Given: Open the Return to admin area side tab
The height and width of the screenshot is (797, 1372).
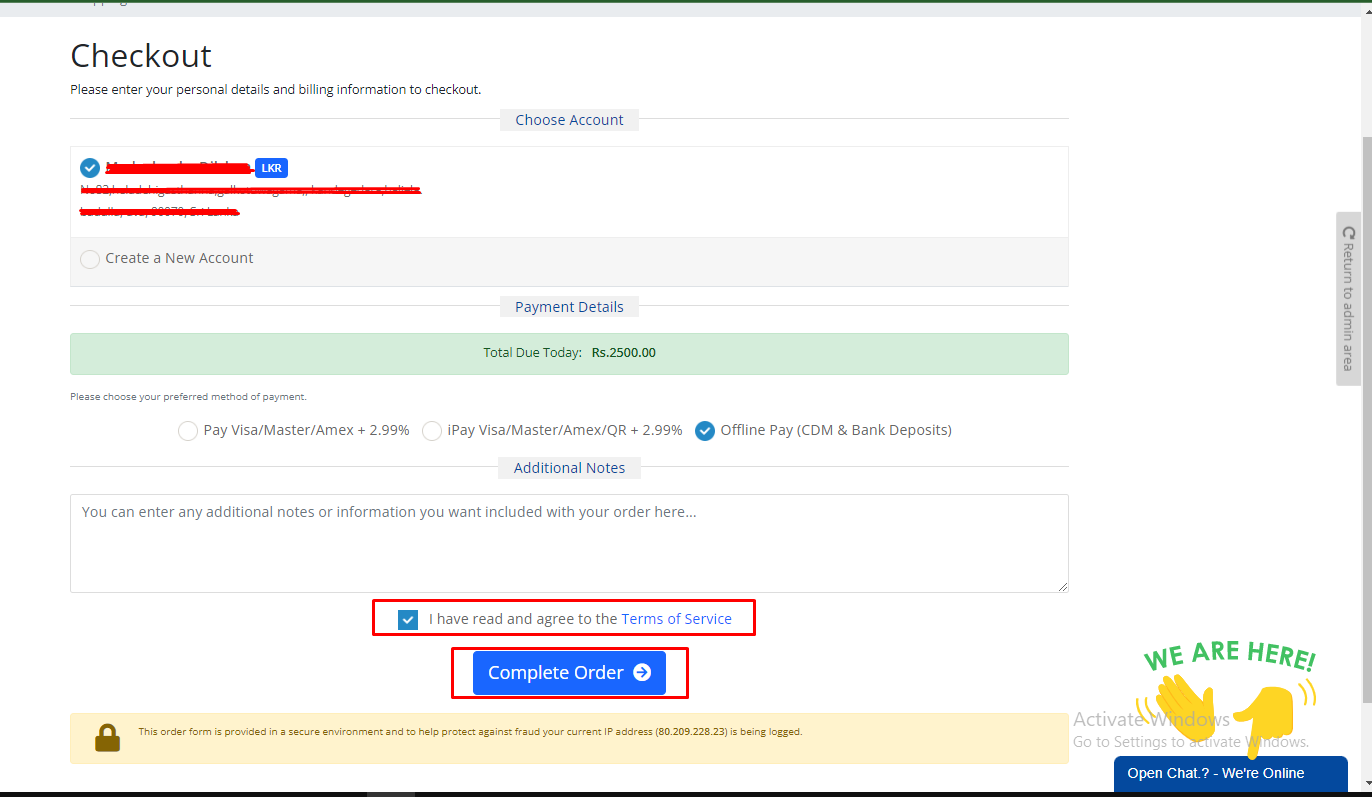Looking at the screenshot, I should click(x=1348, y=298).
